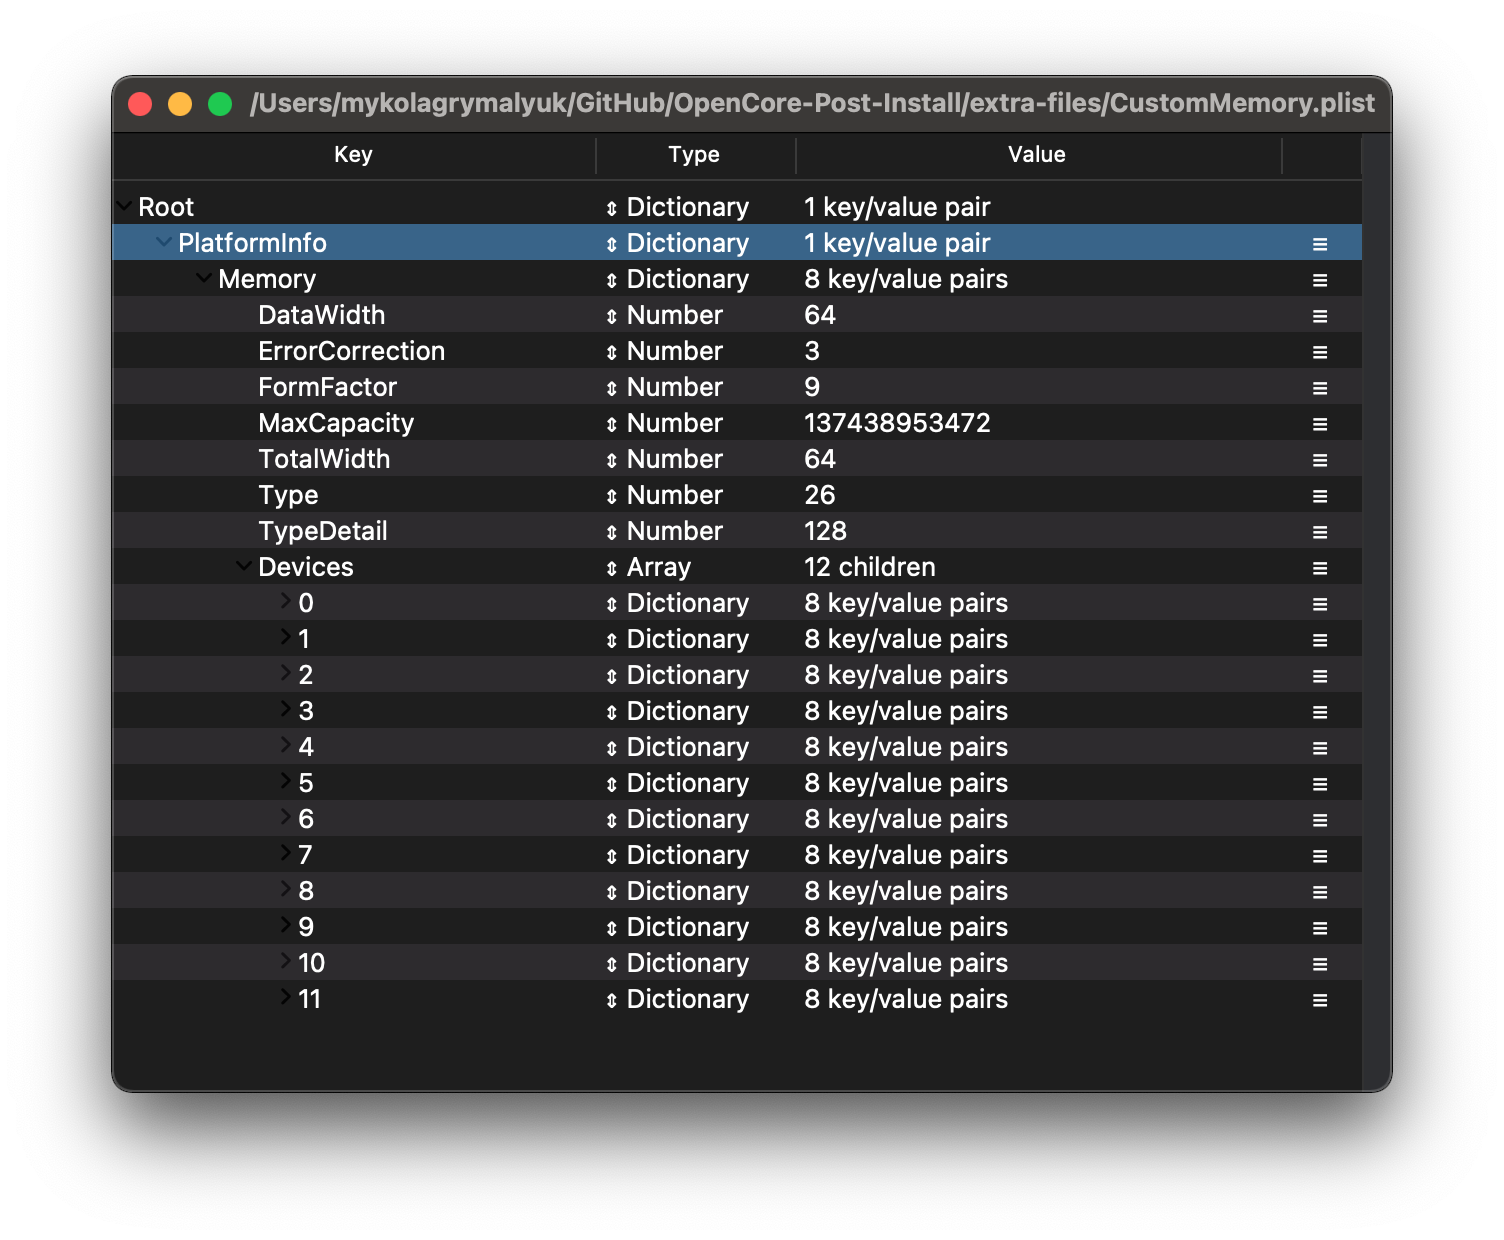
Task: Open the row options icon for Devices
Action: [1320, 568]
